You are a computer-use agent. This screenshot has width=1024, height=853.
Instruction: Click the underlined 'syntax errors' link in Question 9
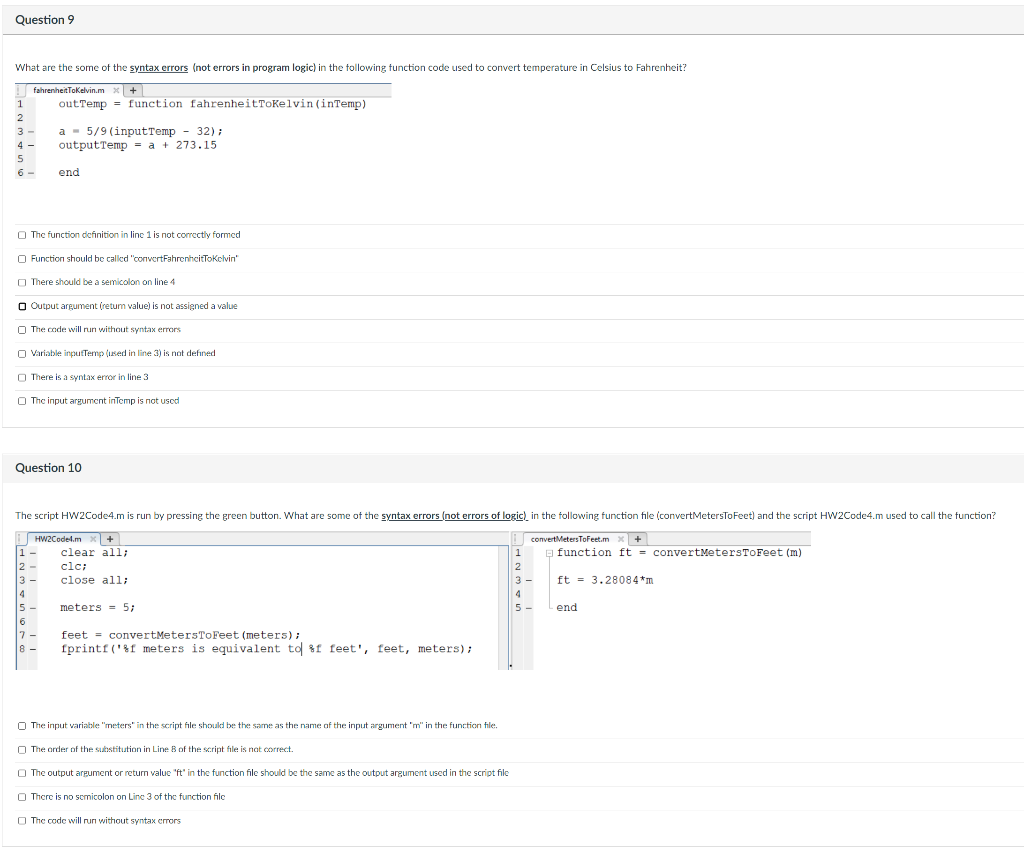pos(158,67)
